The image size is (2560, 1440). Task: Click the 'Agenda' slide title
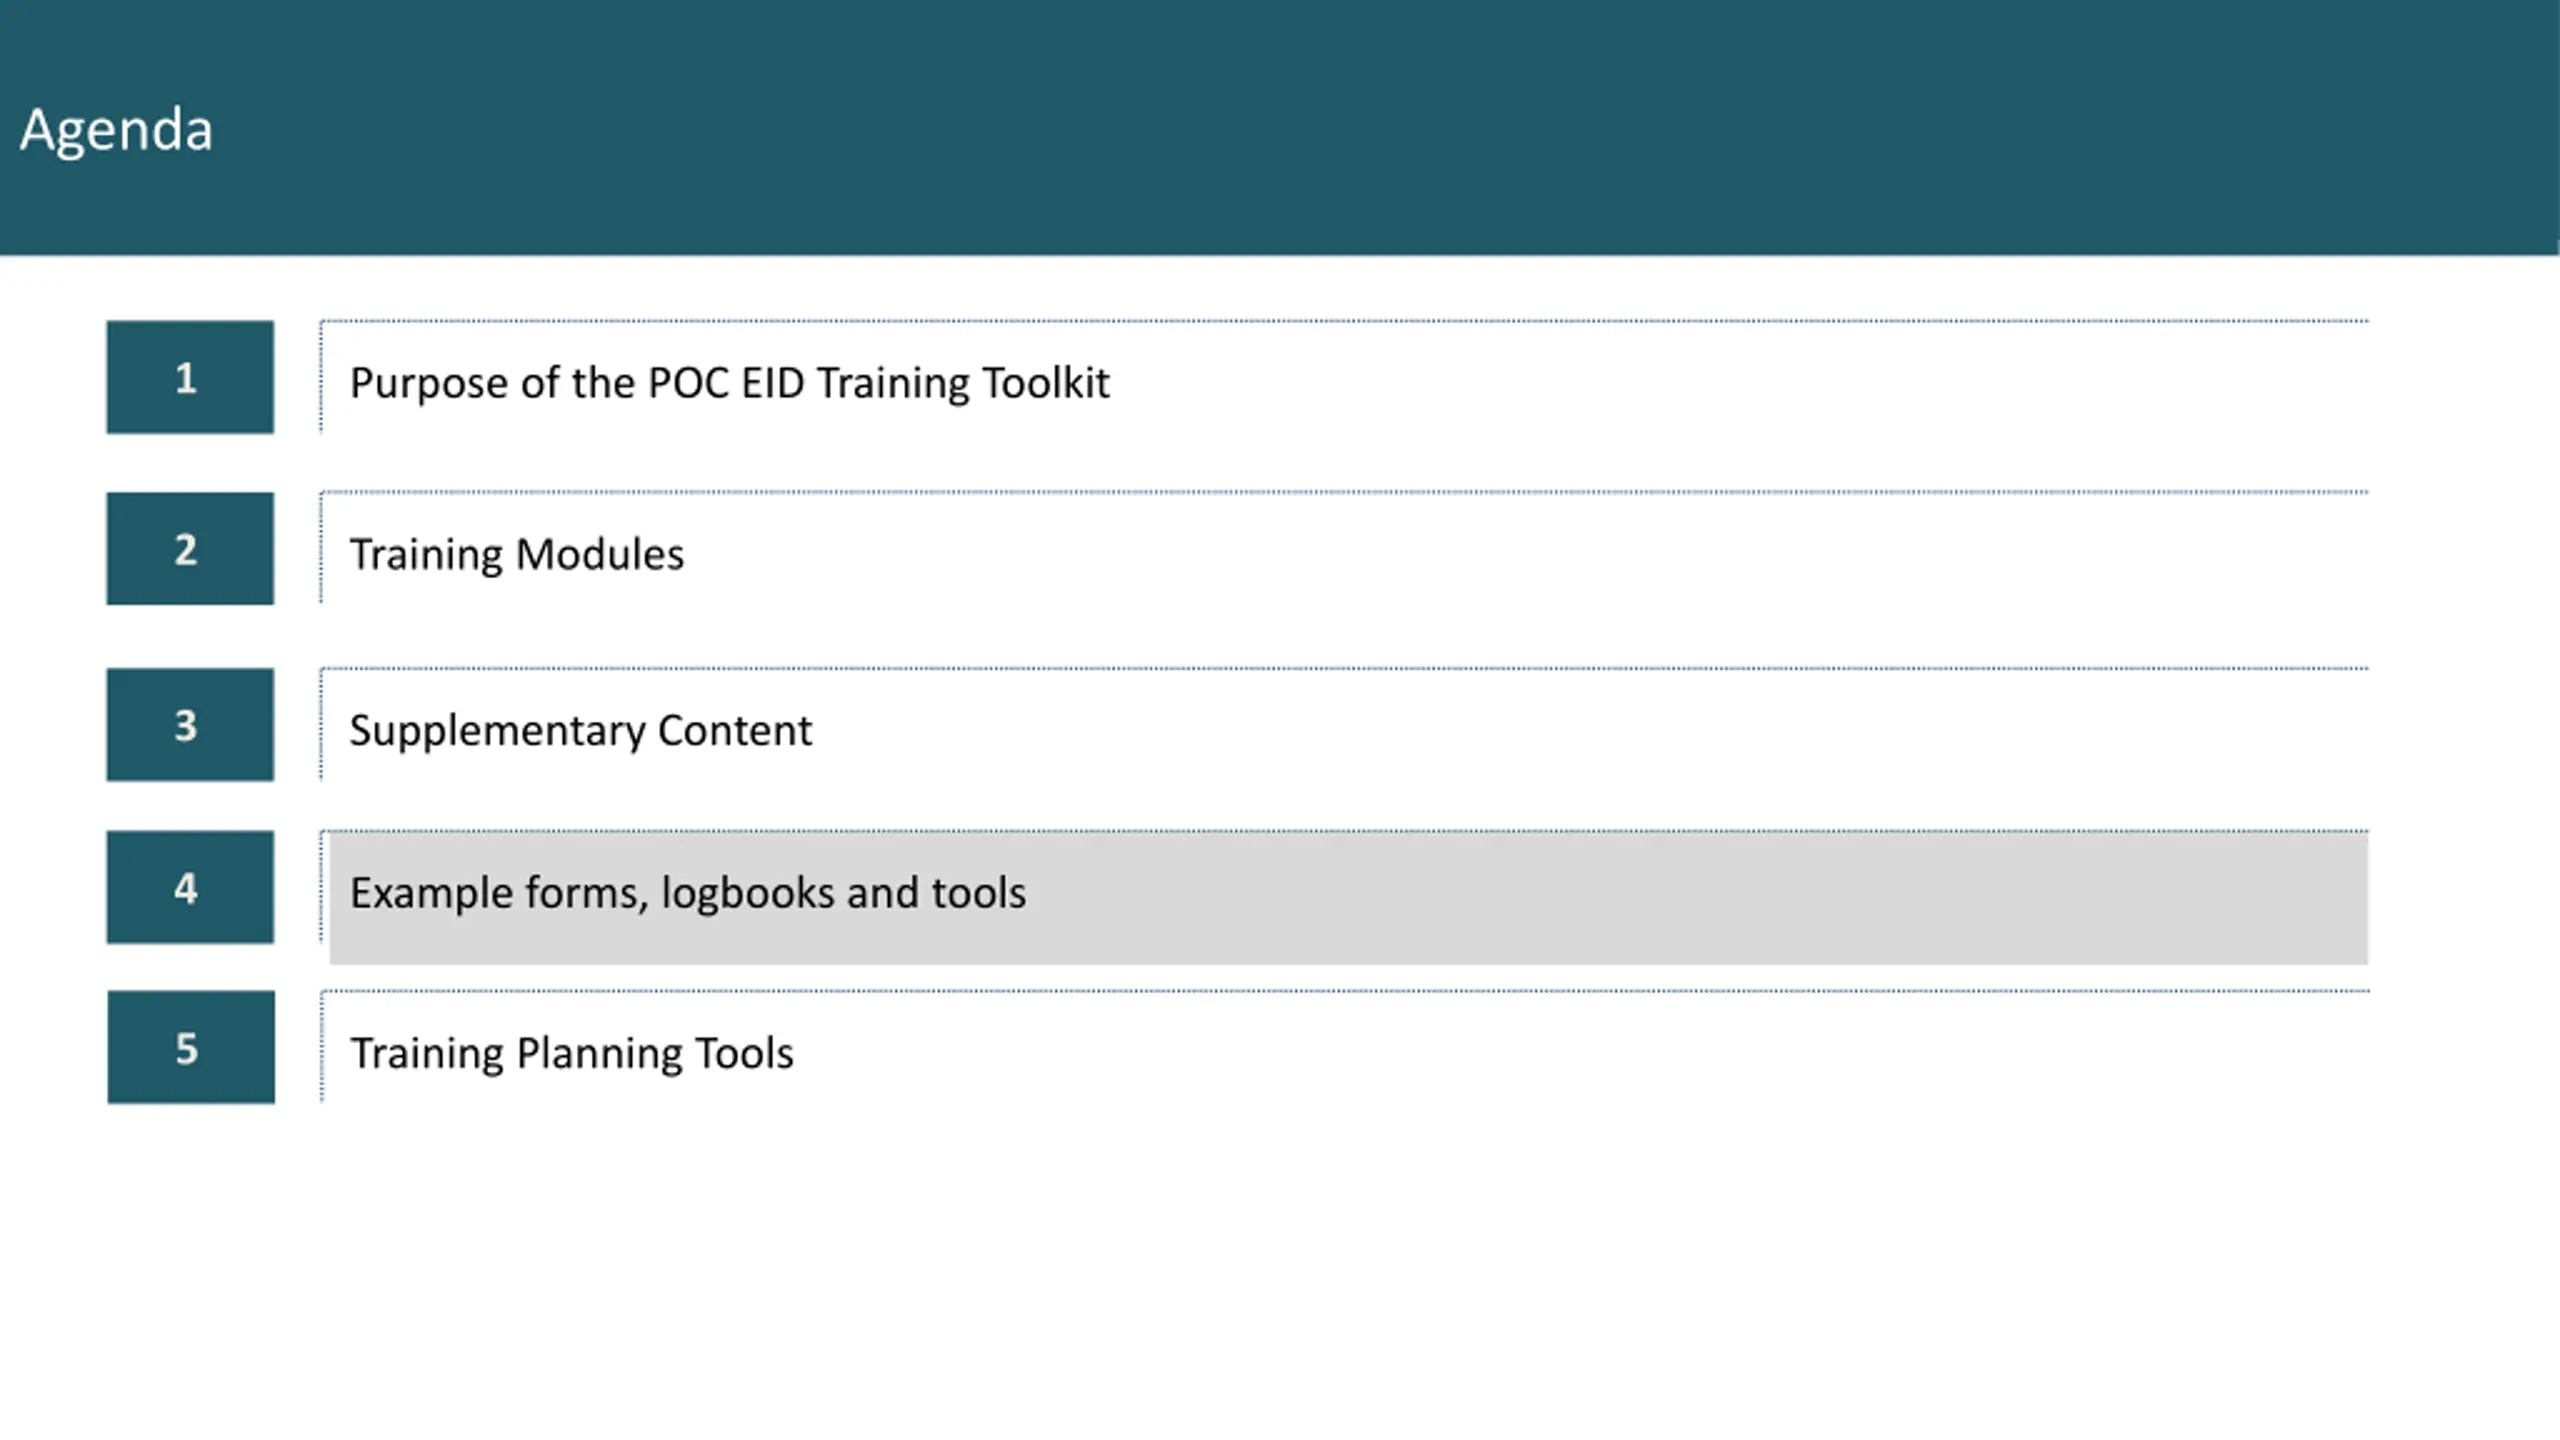point(116,130)
